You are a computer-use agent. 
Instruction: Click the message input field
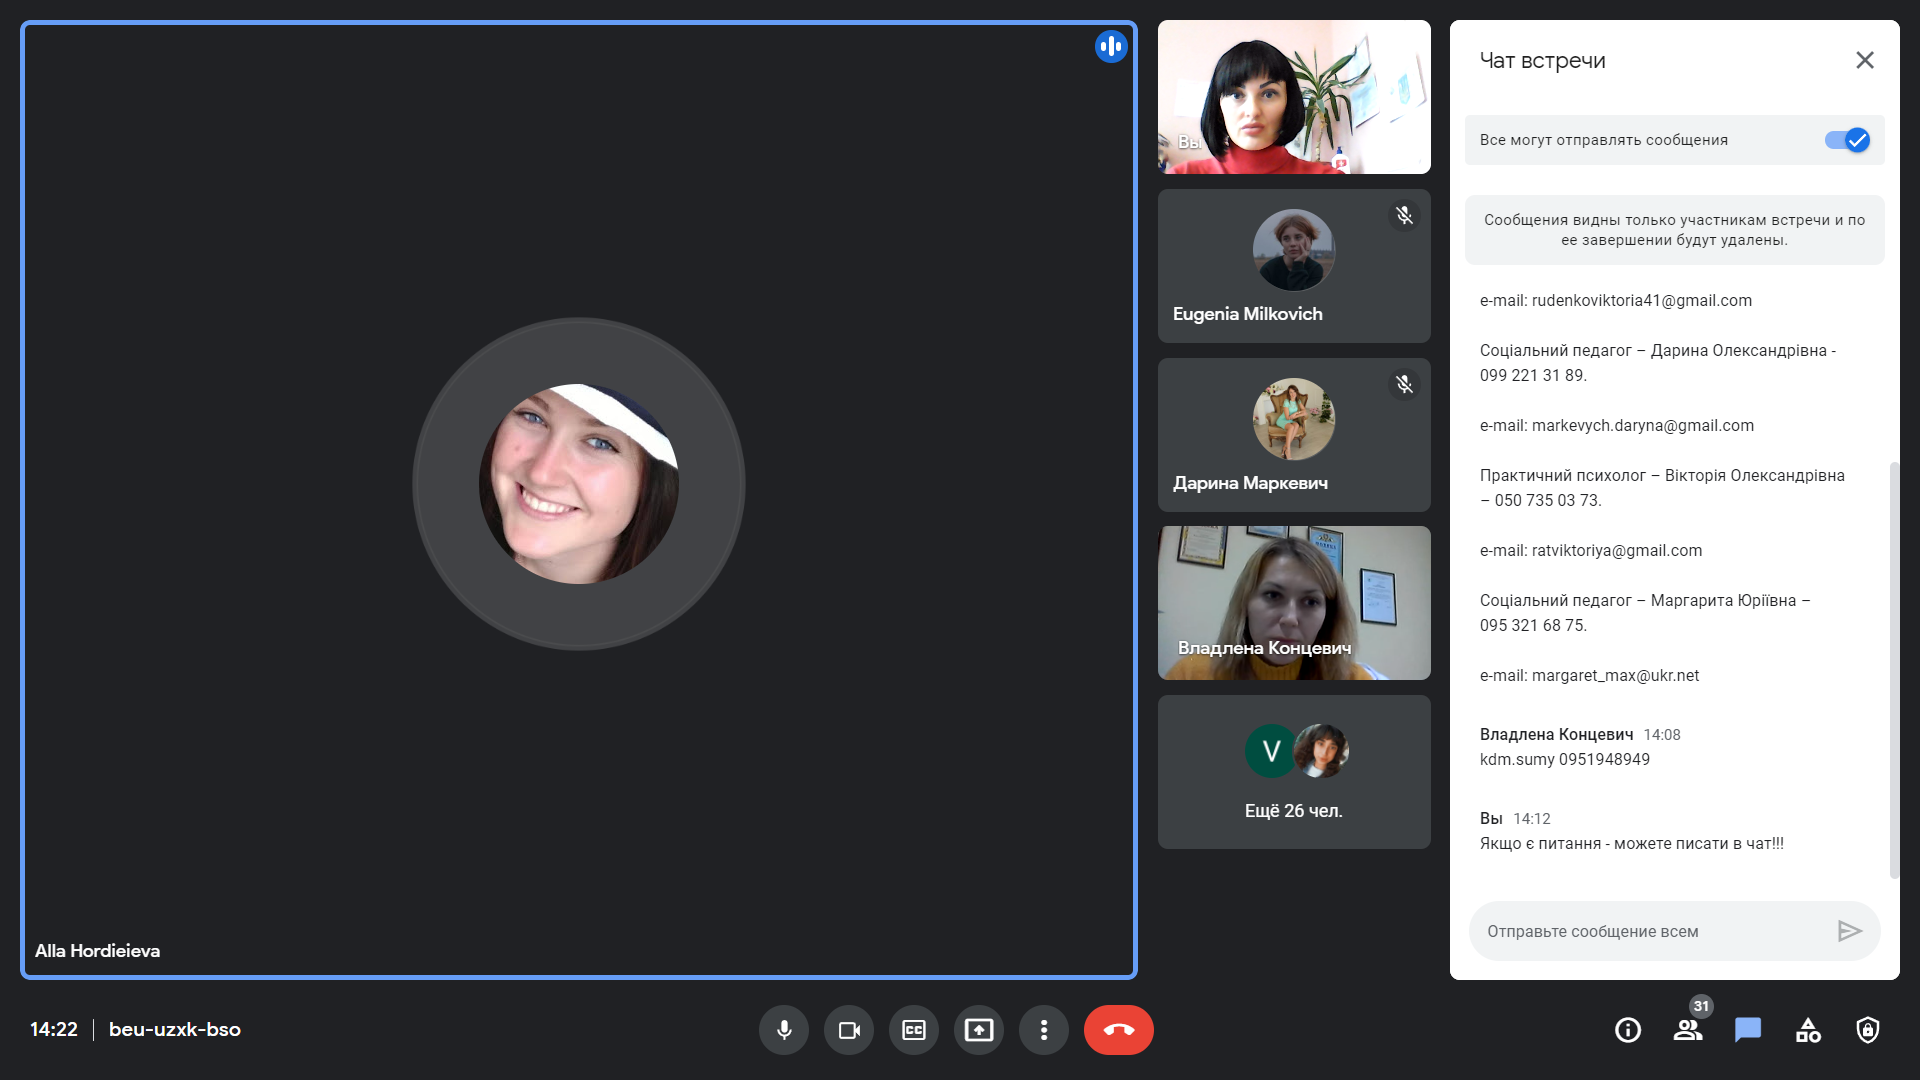[1650, 931]
